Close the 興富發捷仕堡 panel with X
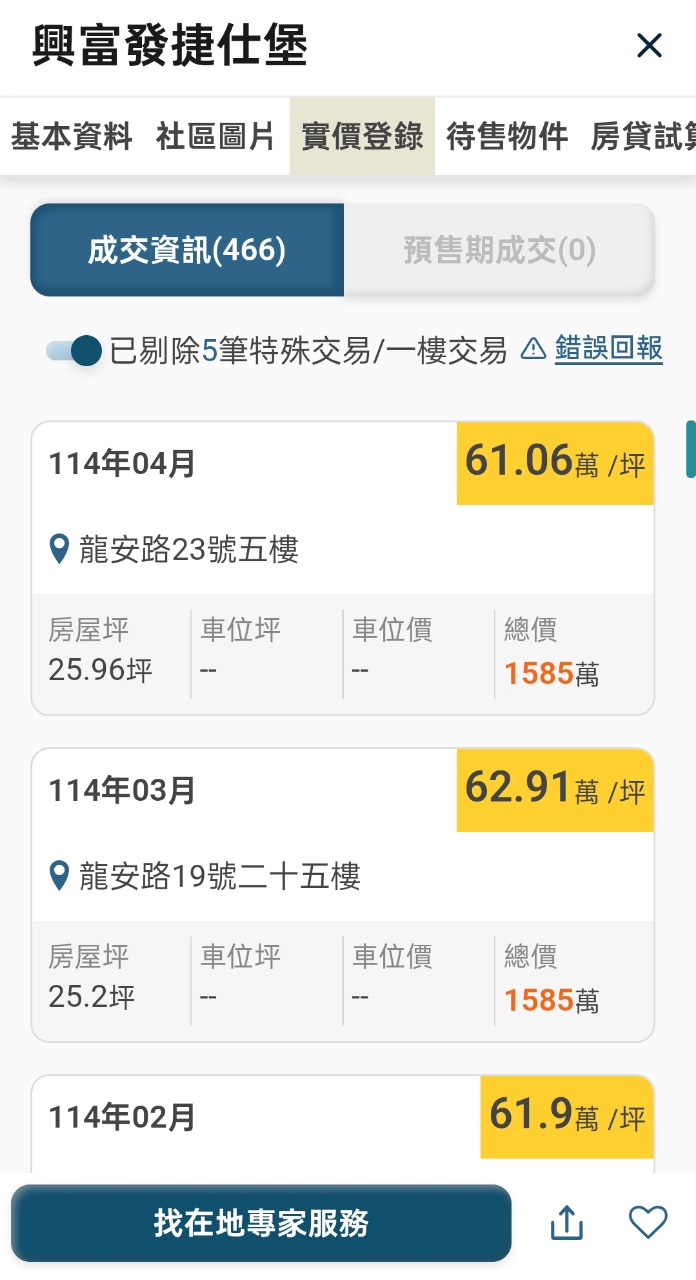The image size is (696, 1280). point(650,46)
